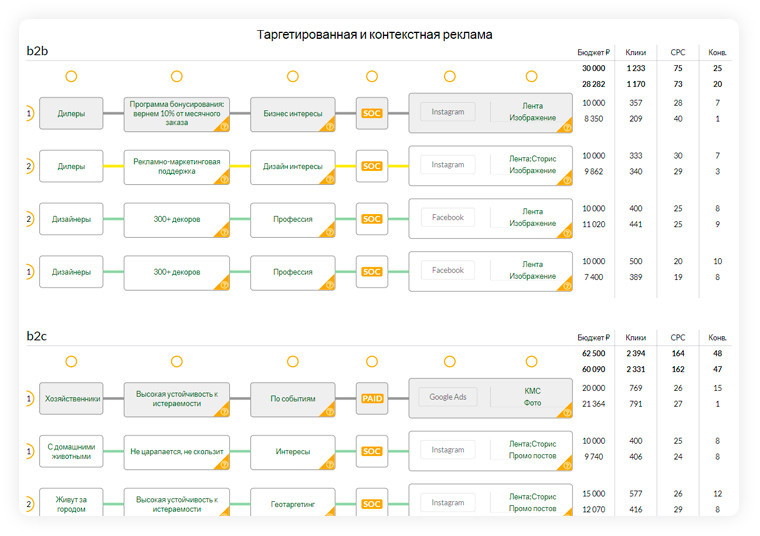Click the С домашними животными card
This screenshot has height=536, width=760.
(x=71, y=451)
